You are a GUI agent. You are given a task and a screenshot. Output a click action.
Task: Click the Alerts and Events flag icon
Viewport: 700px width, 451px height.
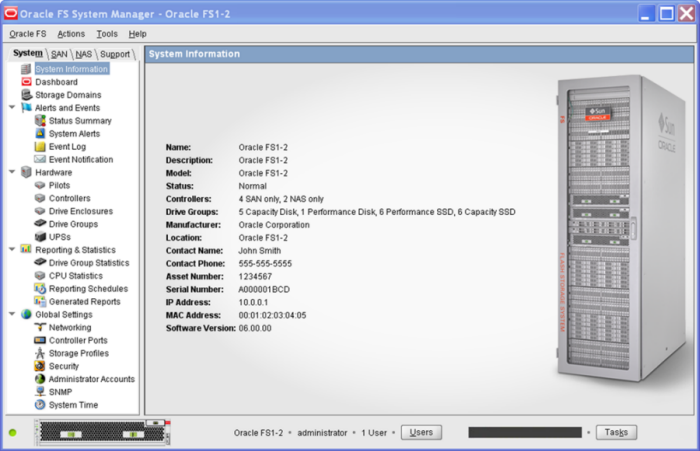tap(26, 108)
